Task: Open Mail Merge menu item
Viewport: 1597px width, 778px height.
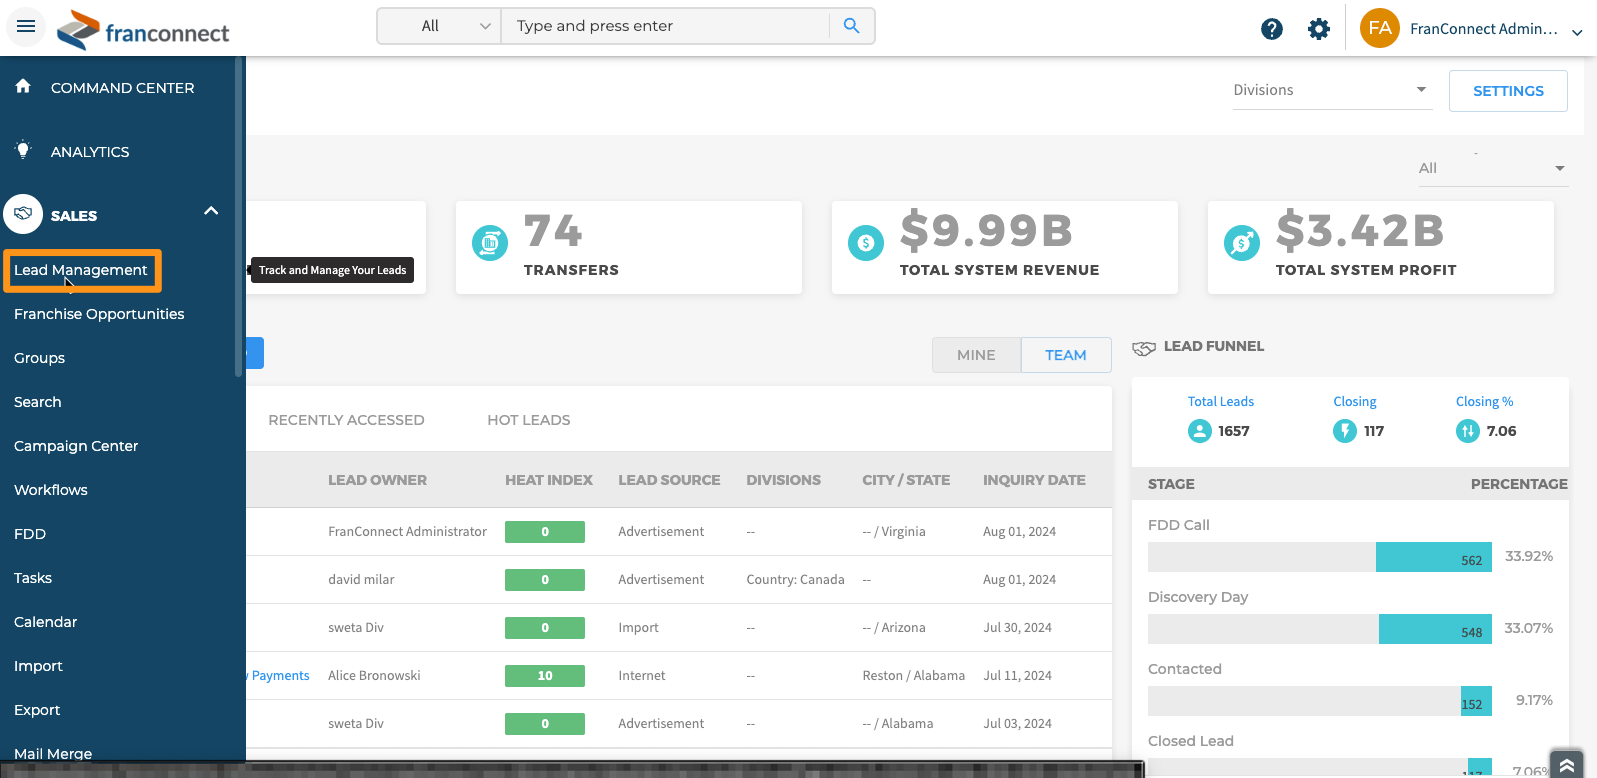Action: pyautogui.click(x=53, y=753)
